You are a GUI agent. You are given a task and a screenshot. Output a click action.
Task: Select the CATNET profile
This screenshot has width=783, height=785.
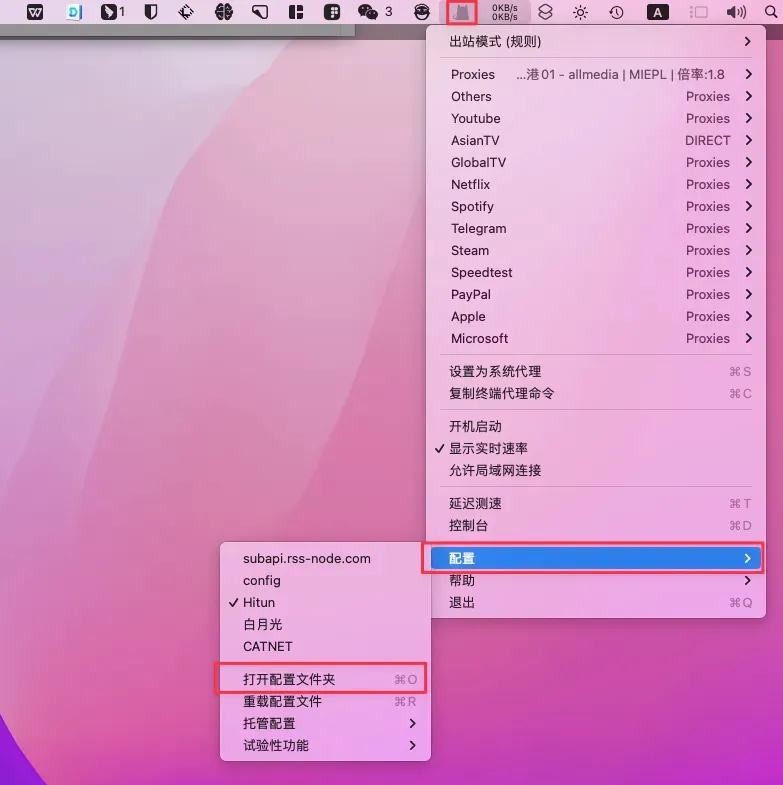325,647
